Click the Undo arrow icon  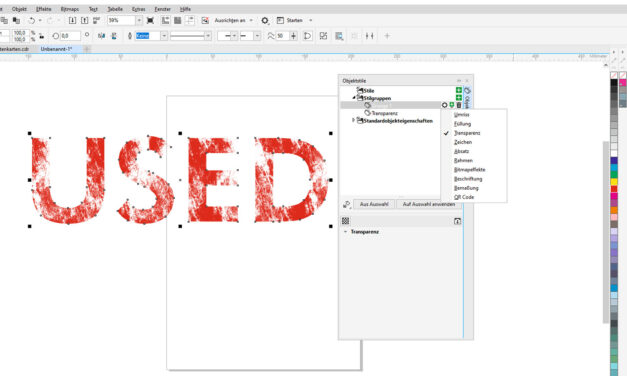(31, 20)
